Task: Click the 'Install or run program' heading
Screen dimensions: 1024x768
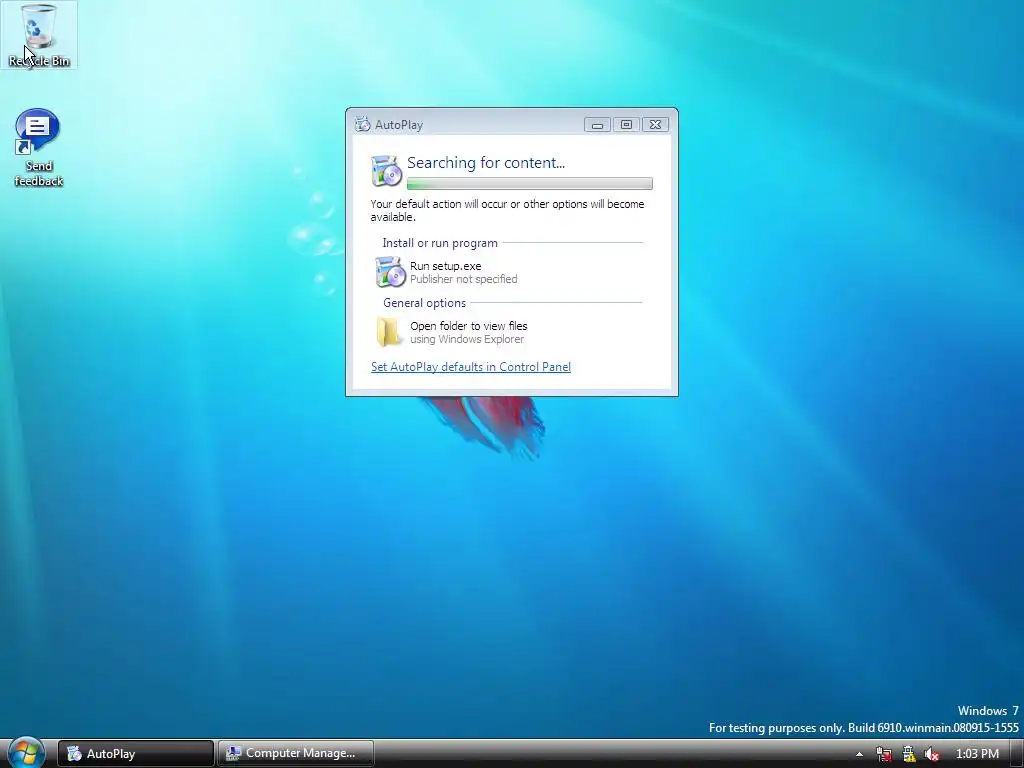Action: pos(440,243)
